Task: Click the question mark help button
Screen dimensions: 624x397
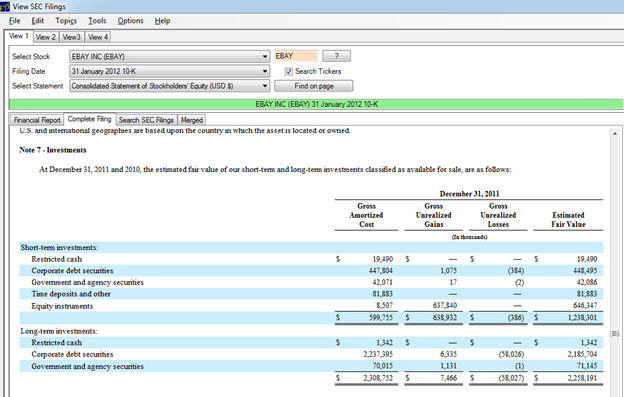Action: pos(336,56)
